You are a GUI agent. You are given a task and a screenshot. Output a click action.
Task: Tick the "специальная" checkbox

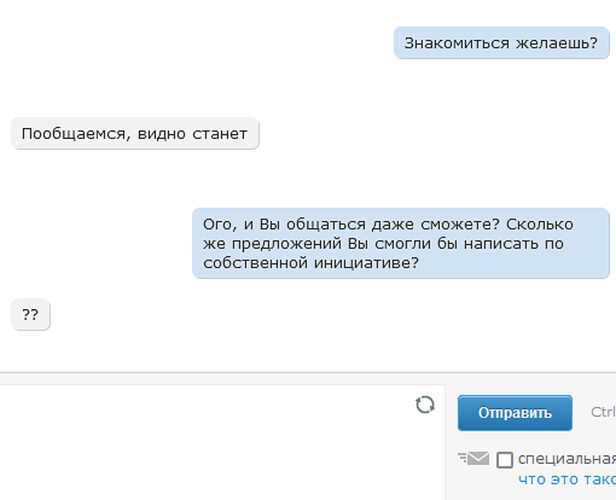point(505,460)
